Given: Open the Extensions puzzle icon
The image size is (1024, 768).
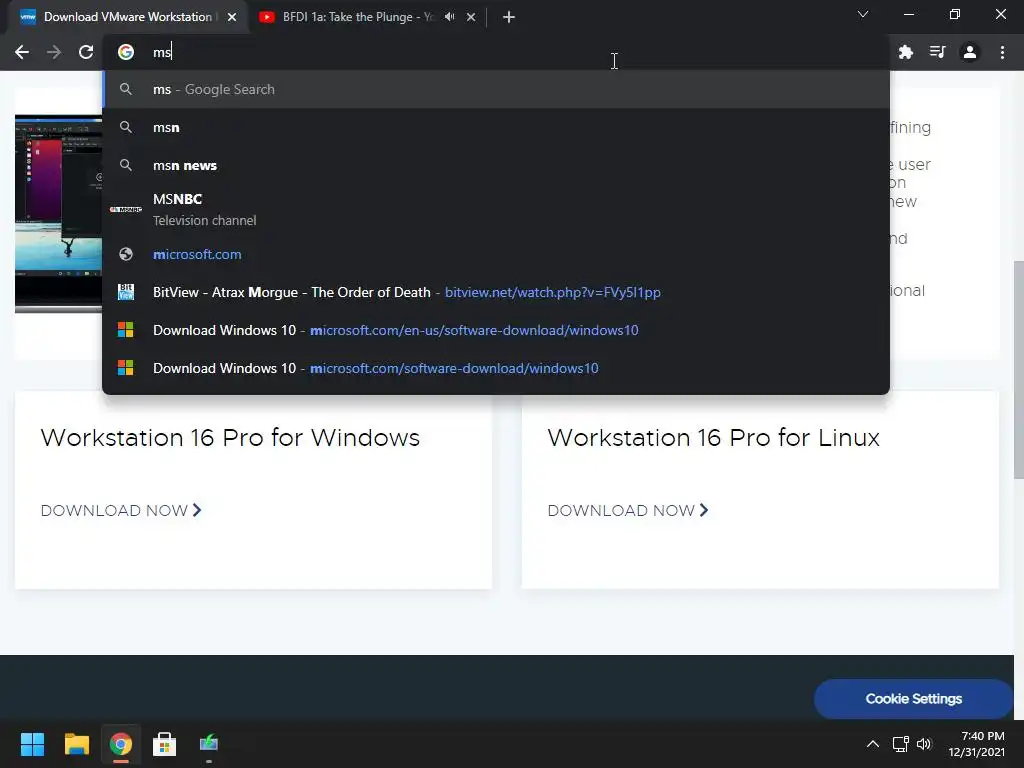Looking at the screenshot, I should [x=905, y=52].
